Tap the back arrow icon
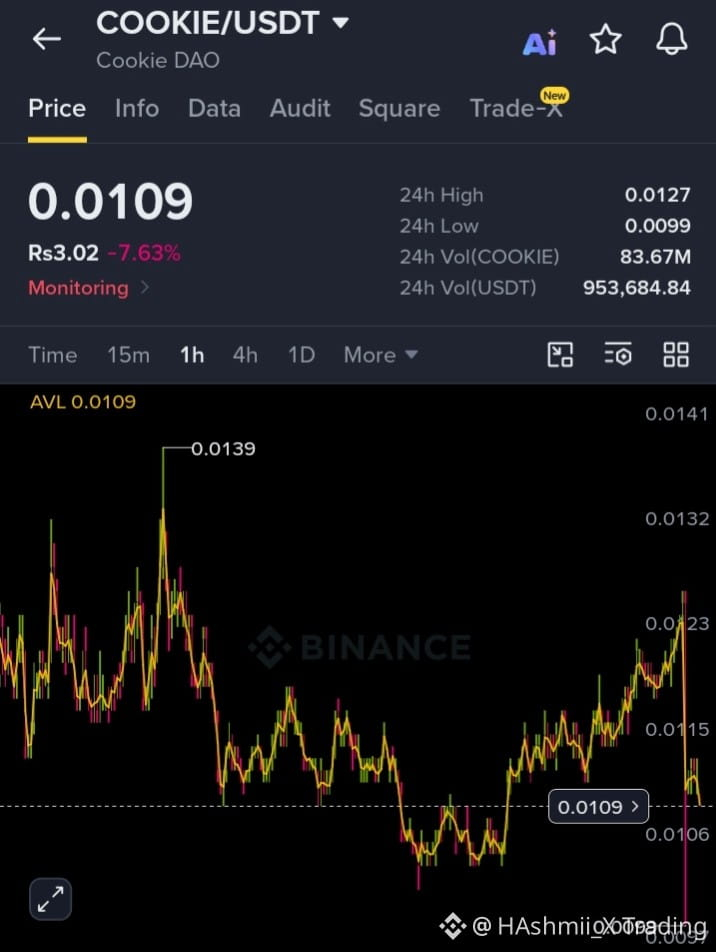 coord(47,39)
